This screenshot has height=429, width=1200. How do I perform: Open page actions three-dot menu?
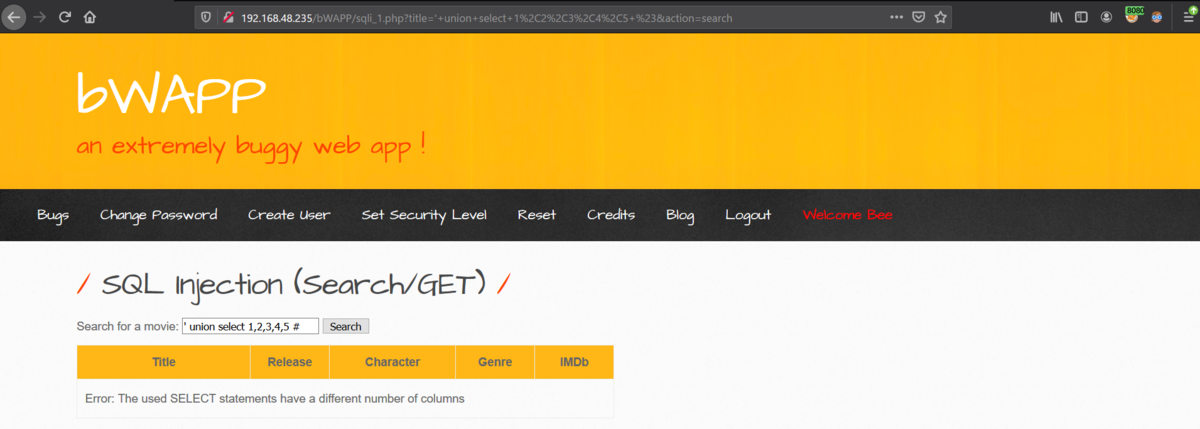click(896, 17)
